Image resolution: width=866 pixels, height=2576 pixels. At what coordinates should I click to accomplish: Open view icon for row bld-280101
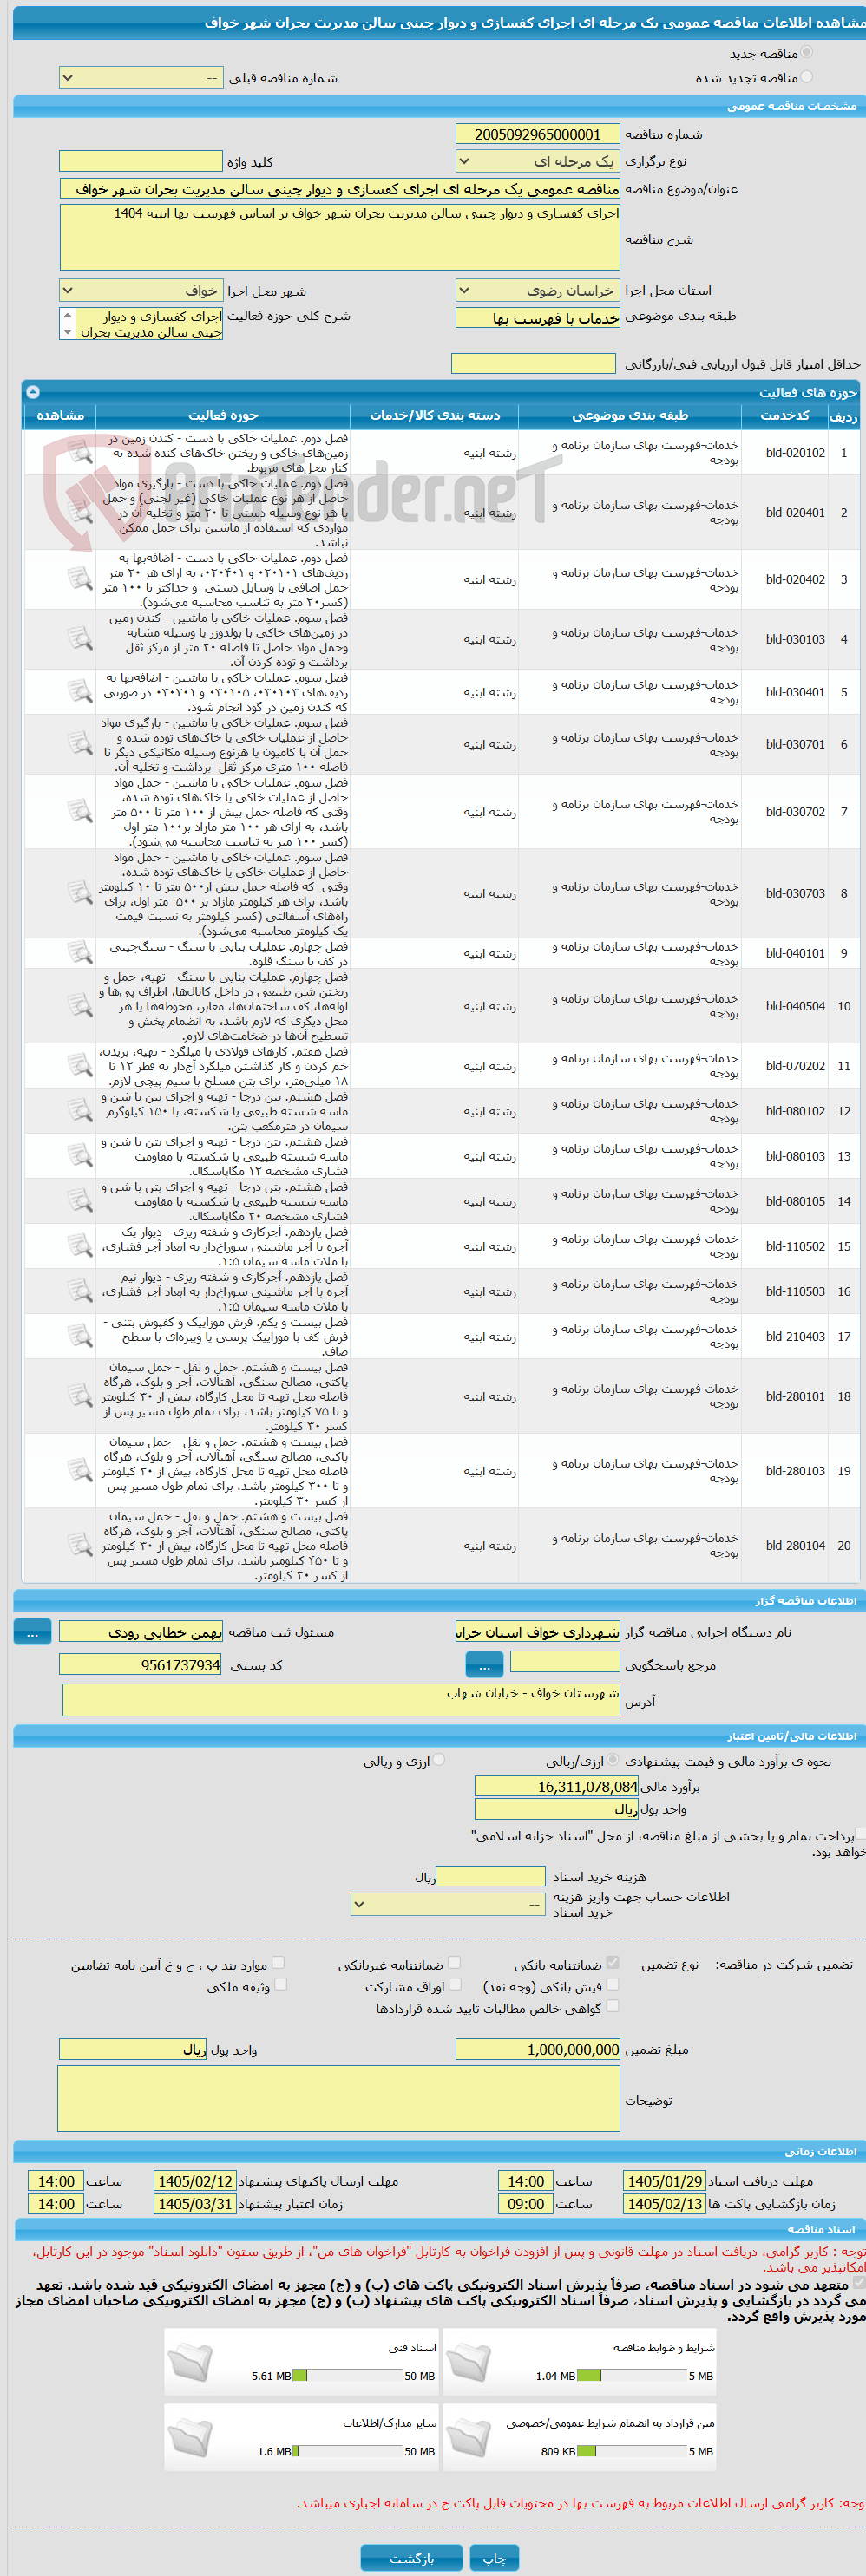pyautogui.click(x=80, y=1396)
